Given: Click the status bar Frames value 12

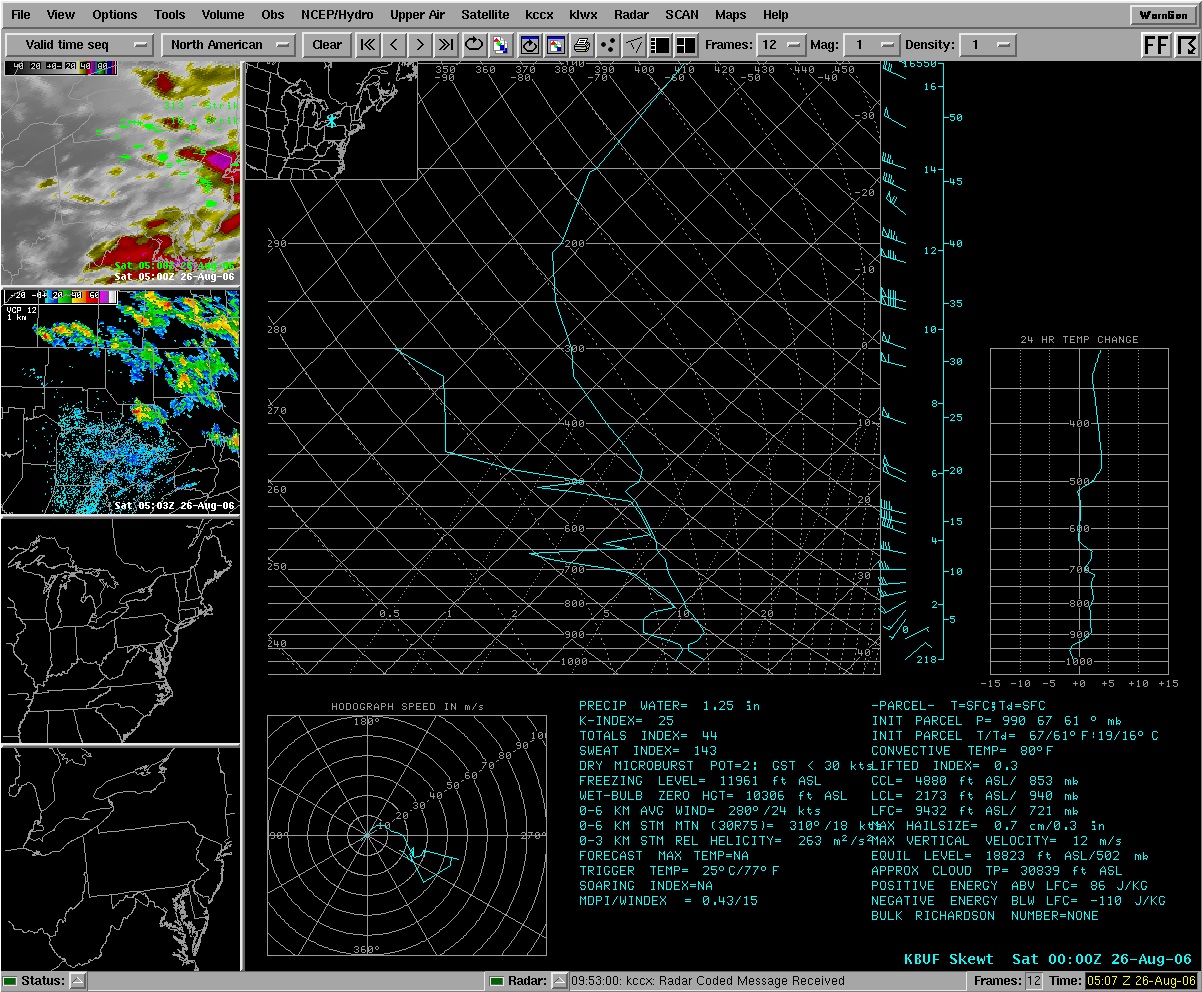Looking at the screenshot, I should tap(1033, 981).
